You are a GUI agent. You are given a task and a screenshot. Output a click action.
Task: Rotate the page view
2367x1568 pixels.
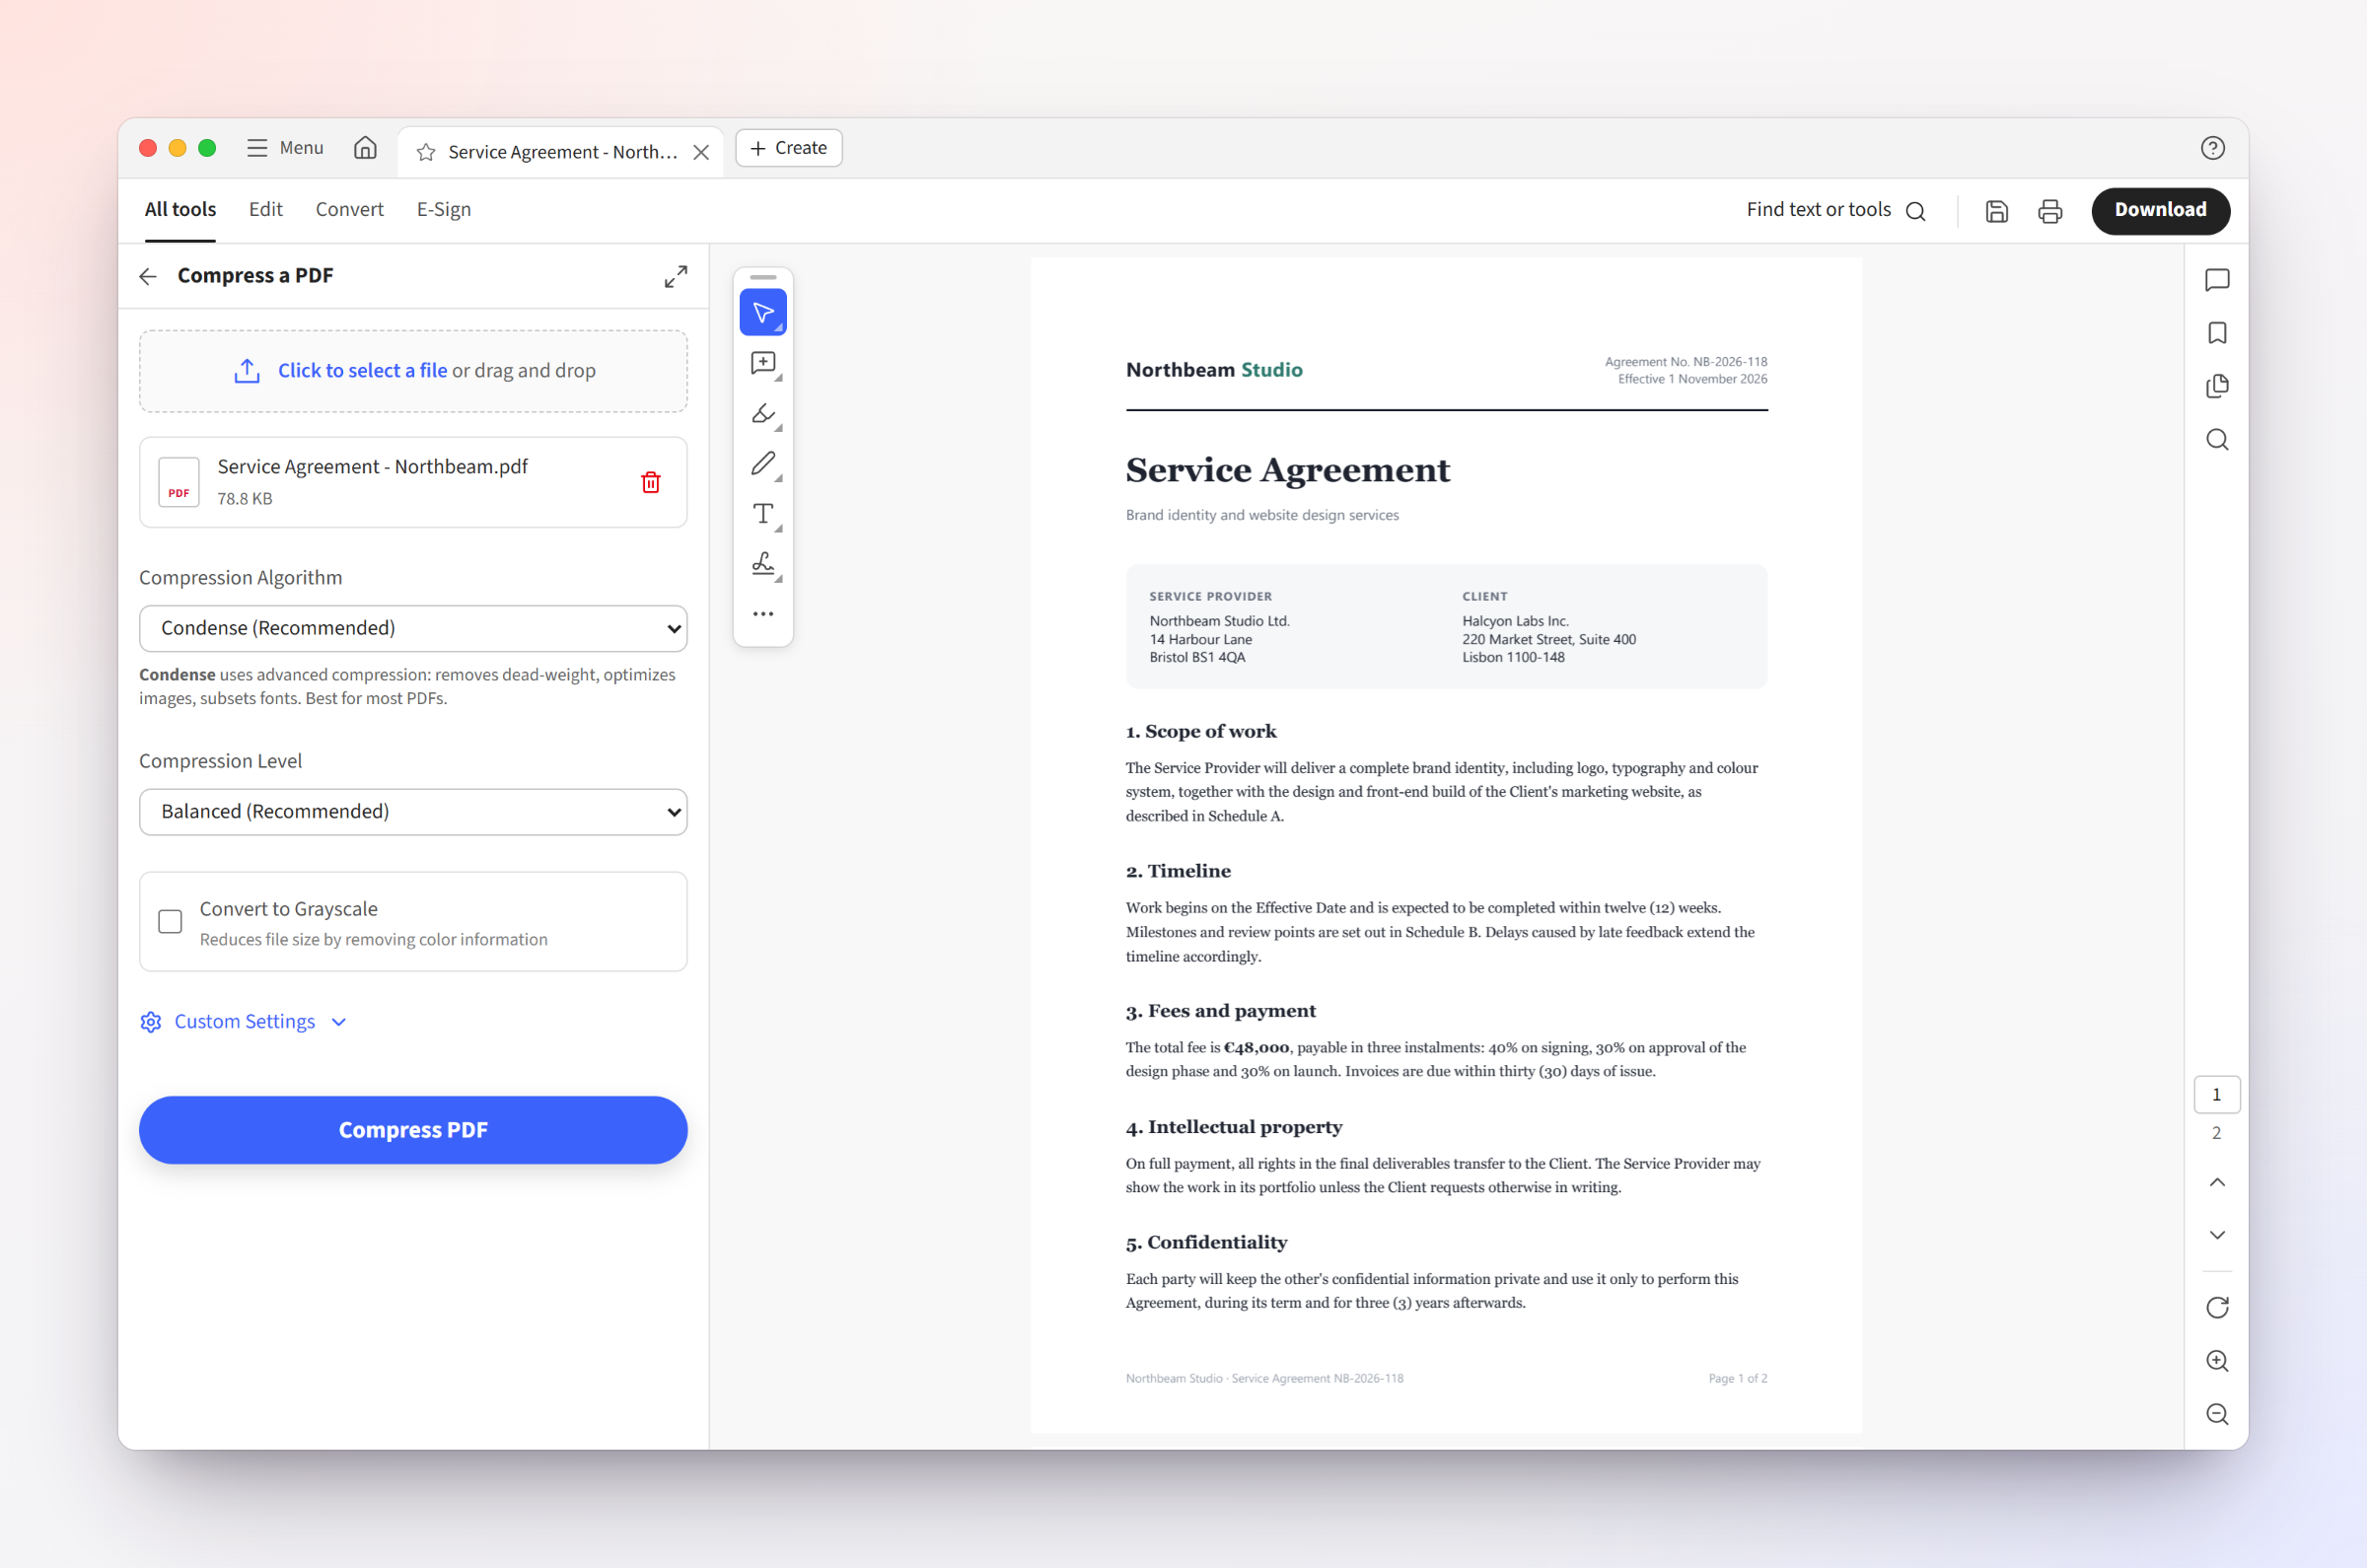pos(2217,1308)
